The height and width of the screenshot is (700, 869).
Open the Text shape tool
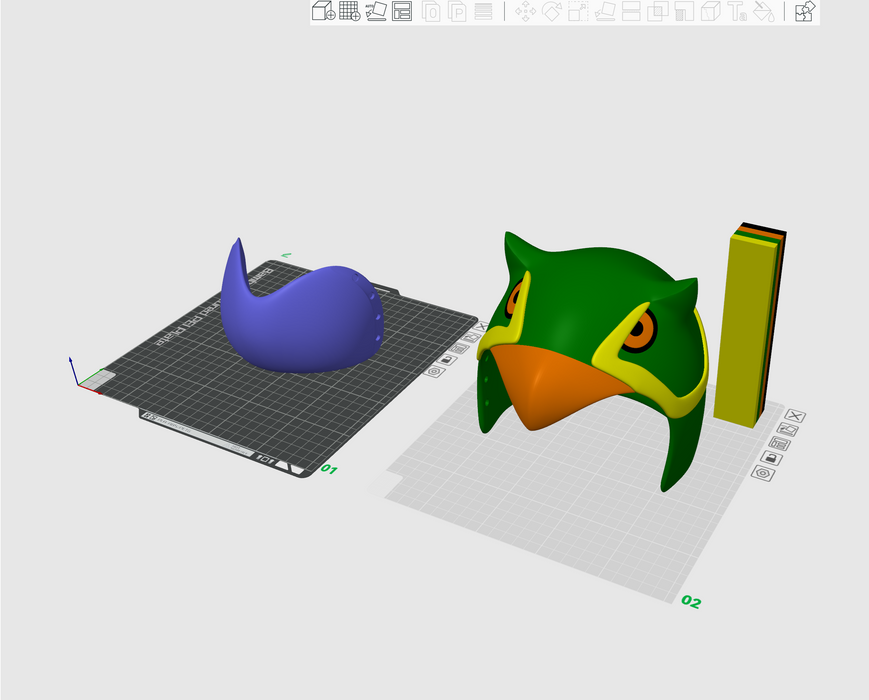pyautogui.click(x=737, y=12)
